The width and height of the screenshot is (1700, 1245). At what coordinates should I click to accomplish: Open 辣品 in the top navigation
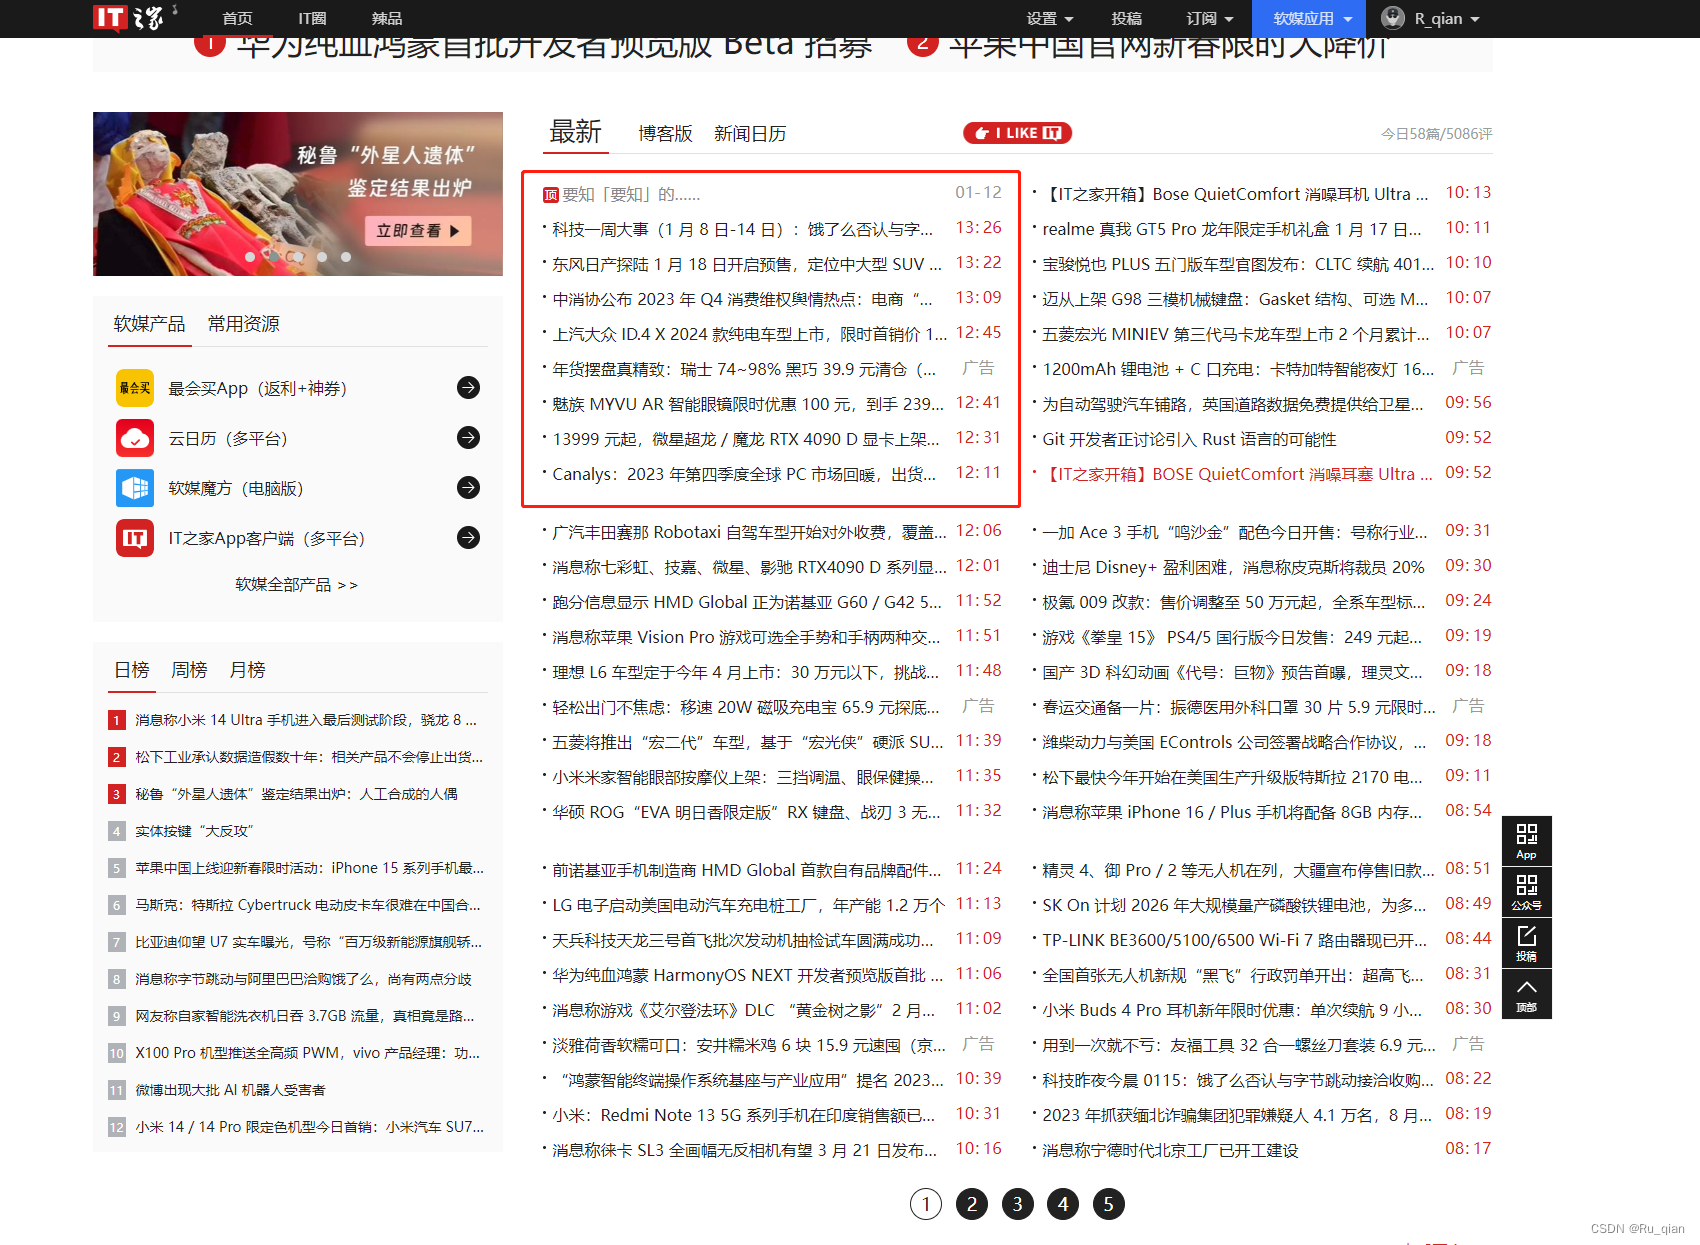click(387, 19)
